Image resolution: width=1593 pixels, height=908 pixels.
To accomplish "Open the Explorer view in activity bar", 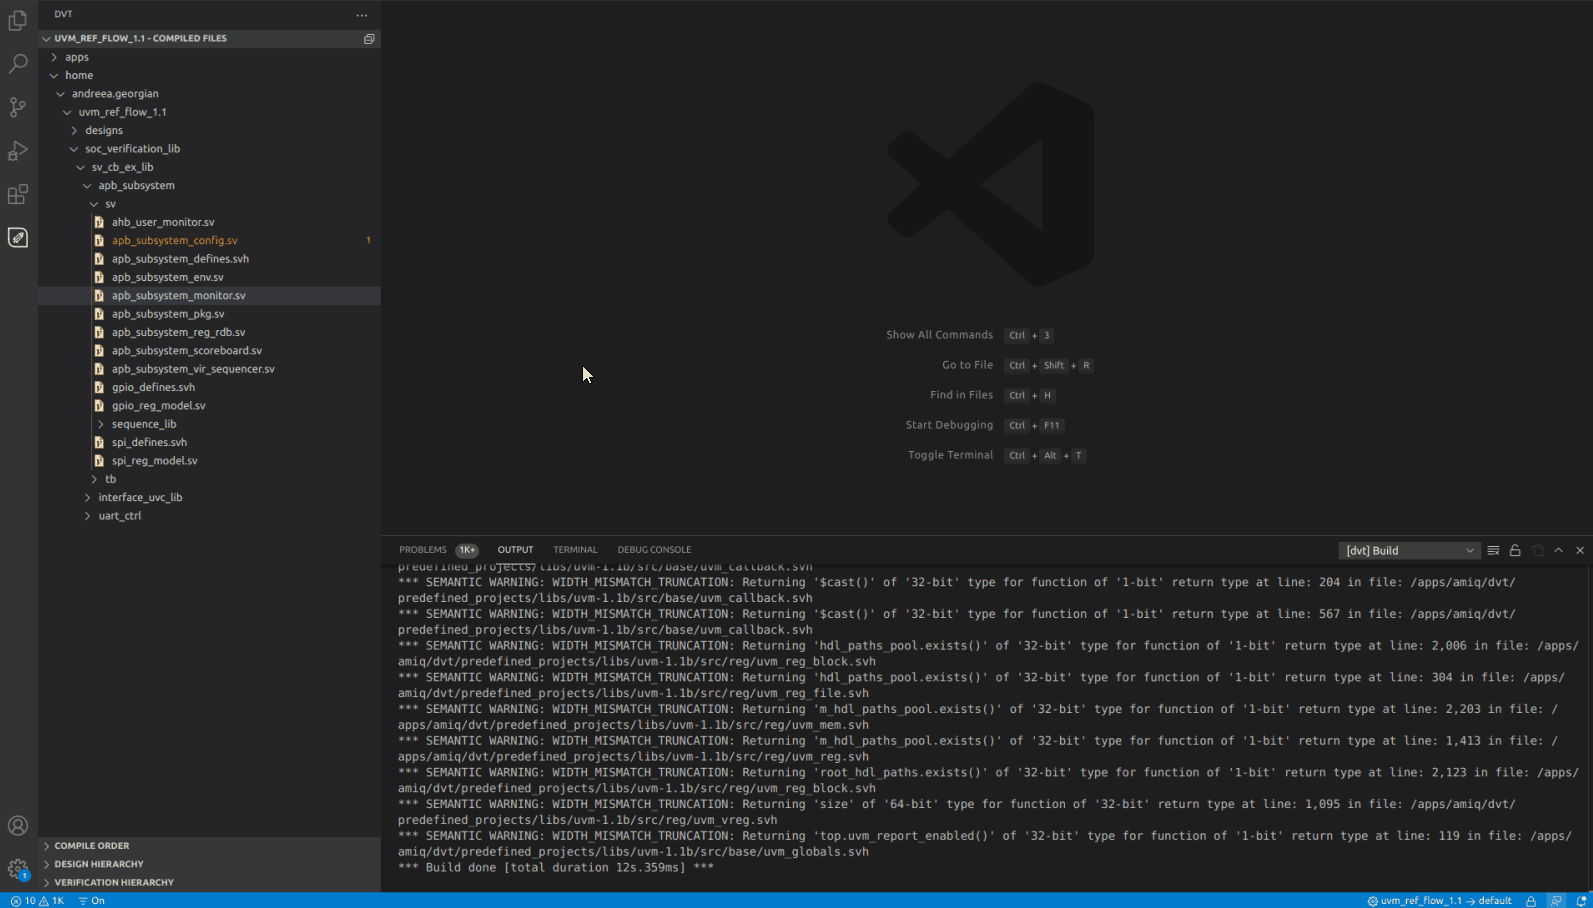I will 18,20.
